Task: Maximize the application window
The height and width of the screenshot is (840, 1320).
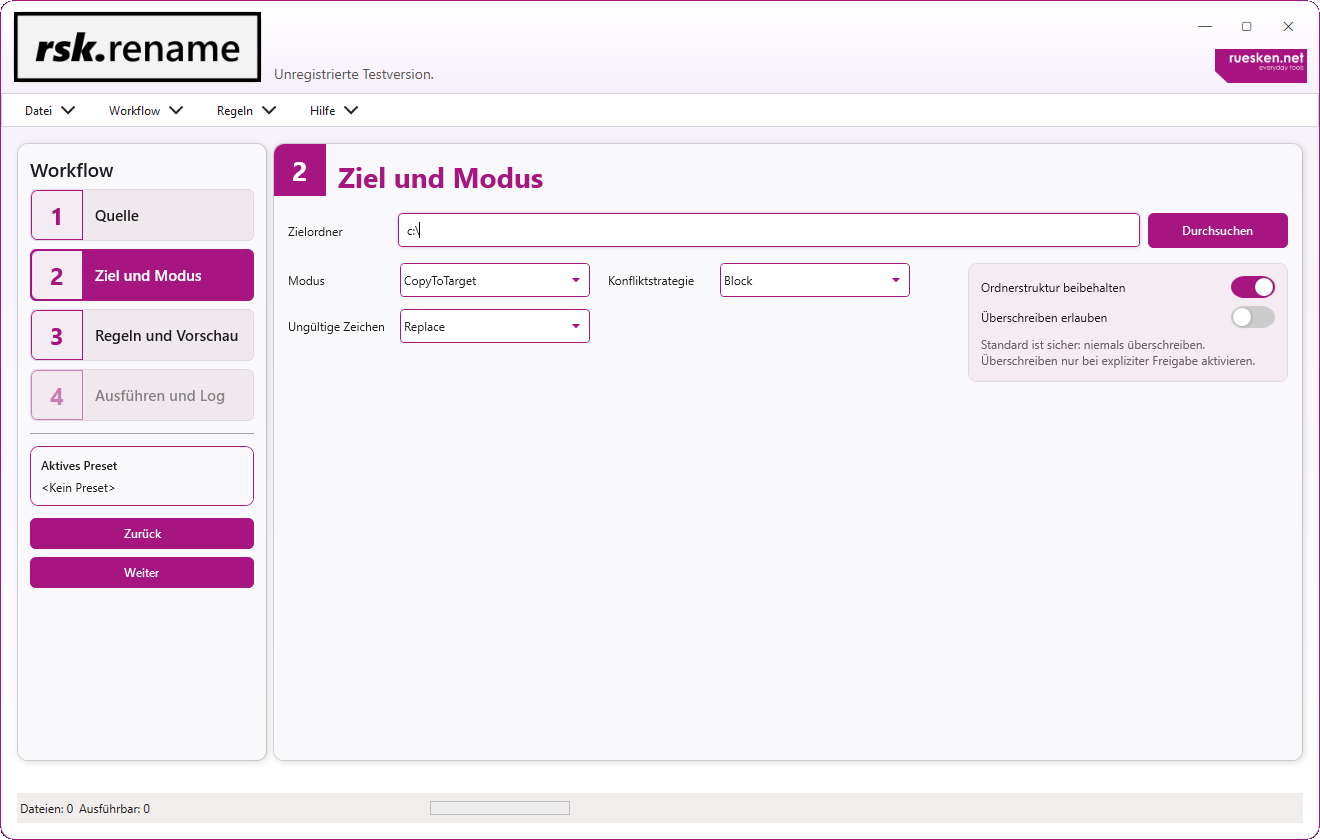Action: [x=1246, y=27]
